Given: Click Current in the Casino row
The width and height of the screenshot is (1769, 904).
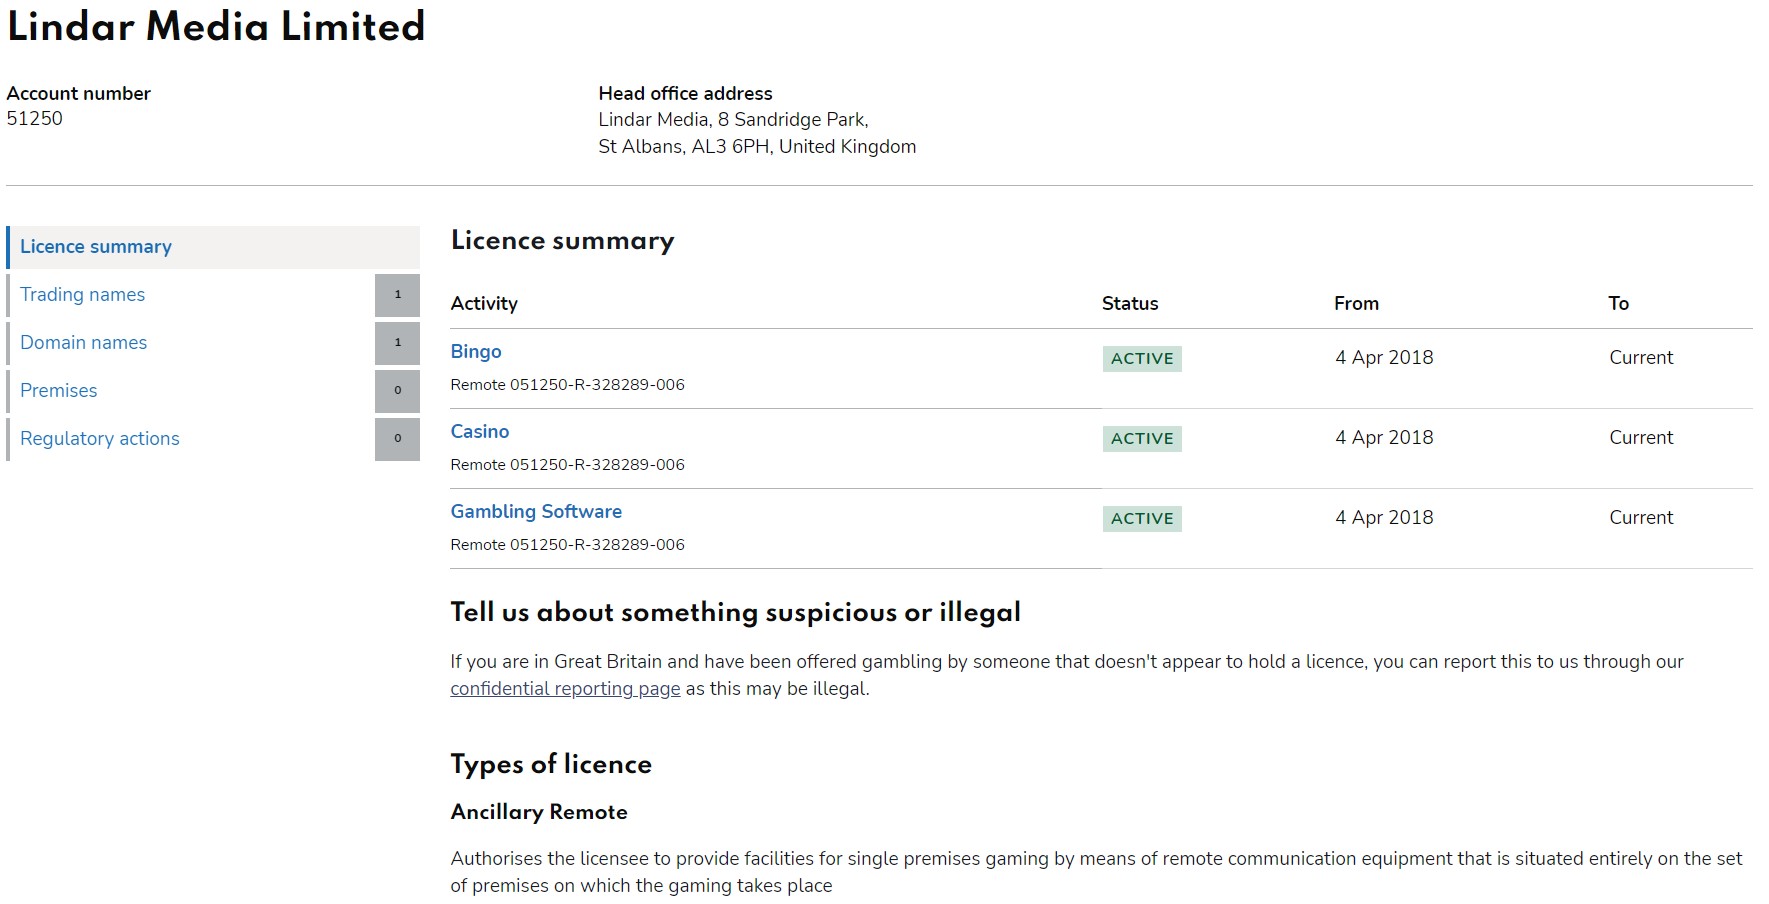Looking at the screenshot, I should 1641,438.
